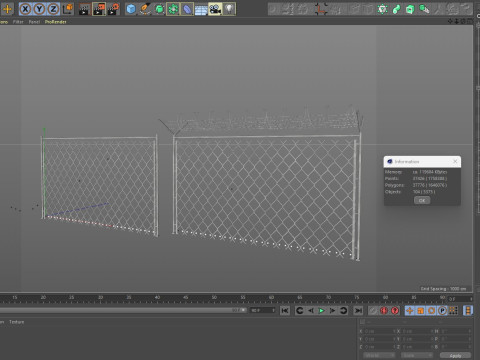Click the green hollow cube icon
The width and height of the screenshot is (480, 360).
[x=410, y=9]
